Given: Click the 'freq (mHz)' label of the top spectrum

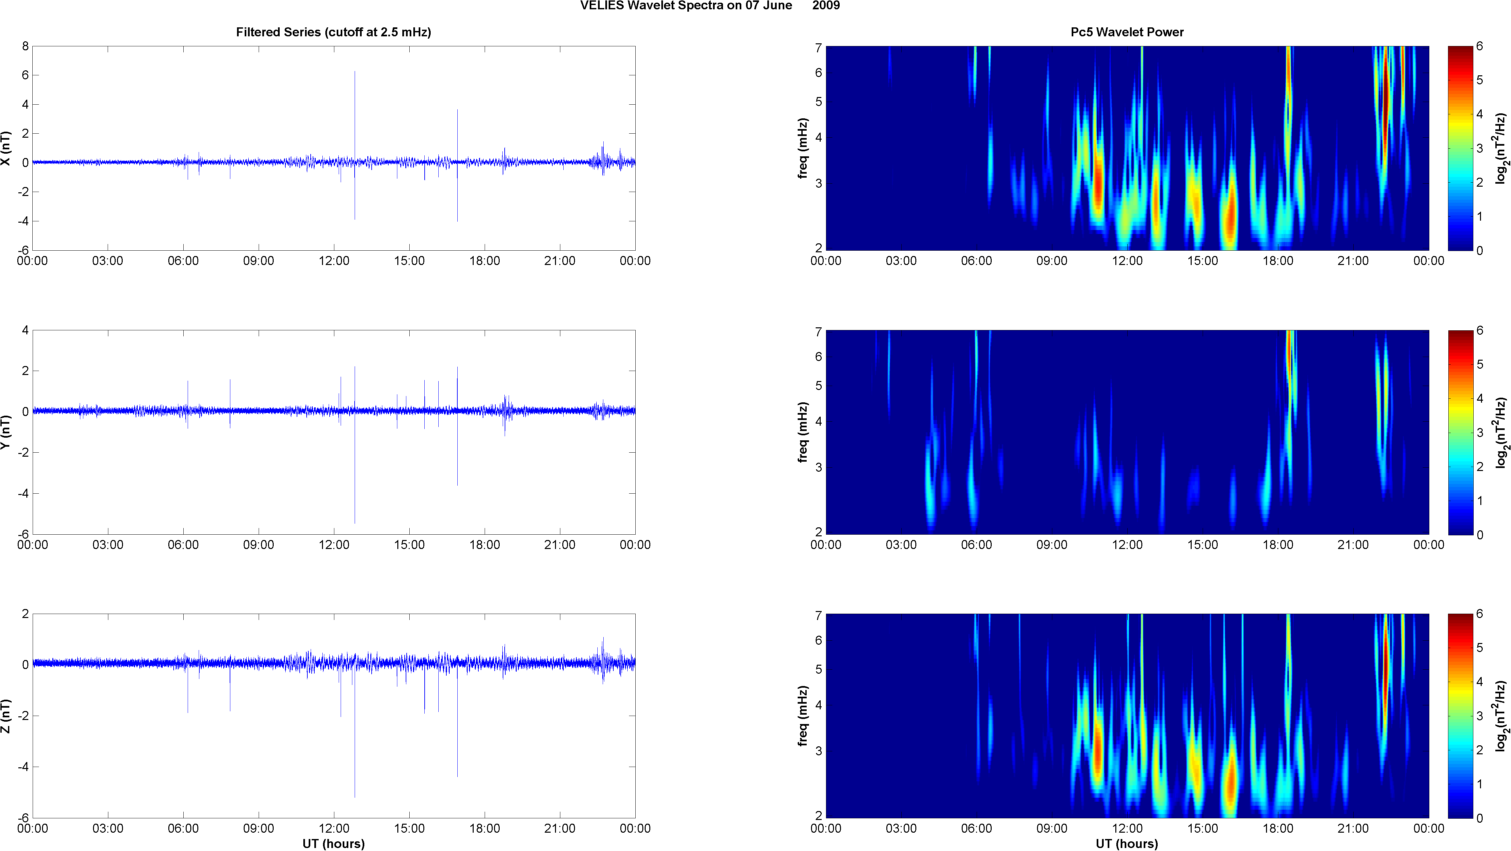Looking at the screenshot, I should 802,148.
